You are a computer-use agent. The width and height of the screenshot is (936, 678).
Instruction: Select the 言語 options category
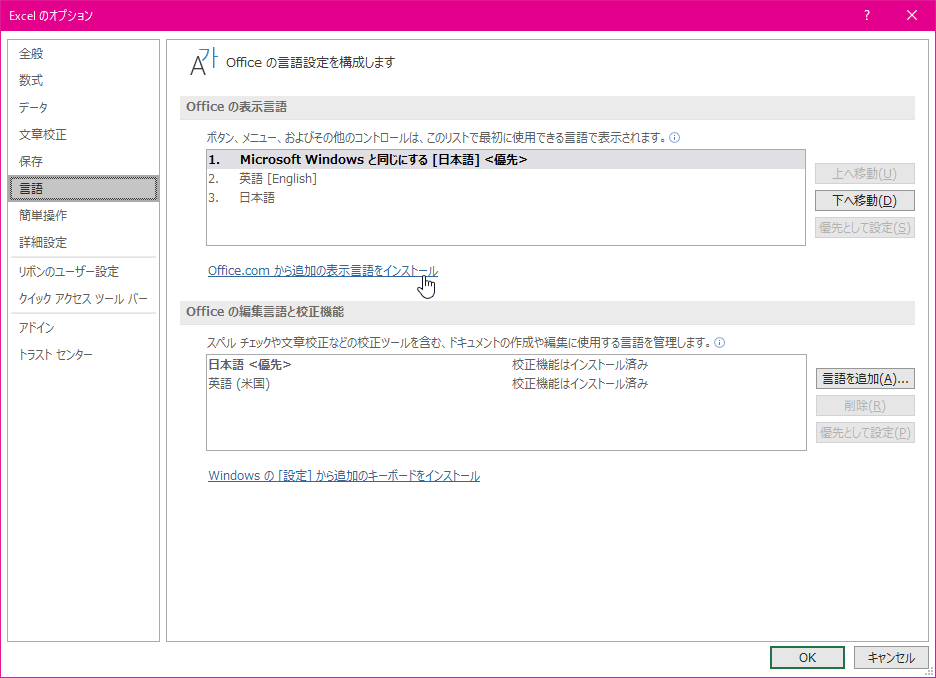(84, 189)
